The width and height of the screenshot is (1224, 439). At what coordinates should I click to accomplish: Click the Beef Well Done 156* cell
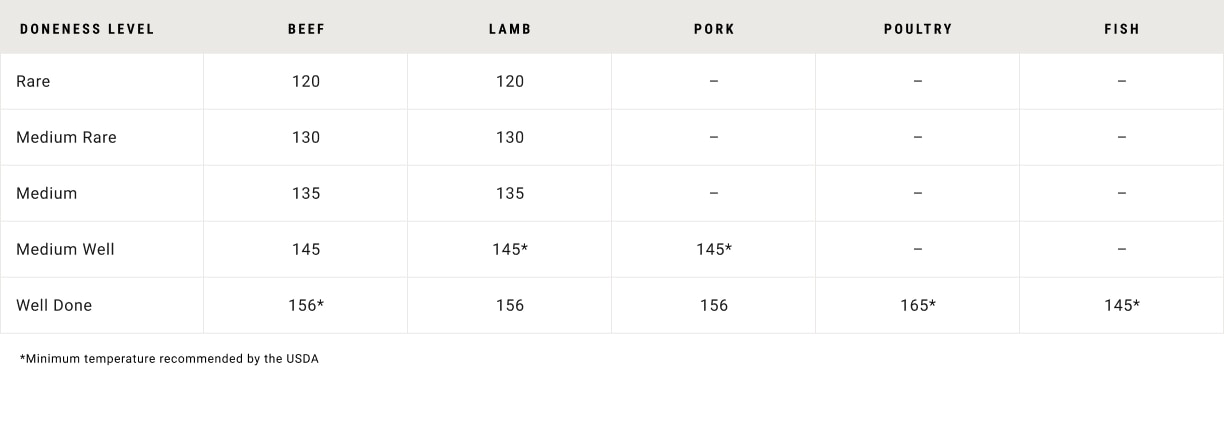(x=306, y=305)
